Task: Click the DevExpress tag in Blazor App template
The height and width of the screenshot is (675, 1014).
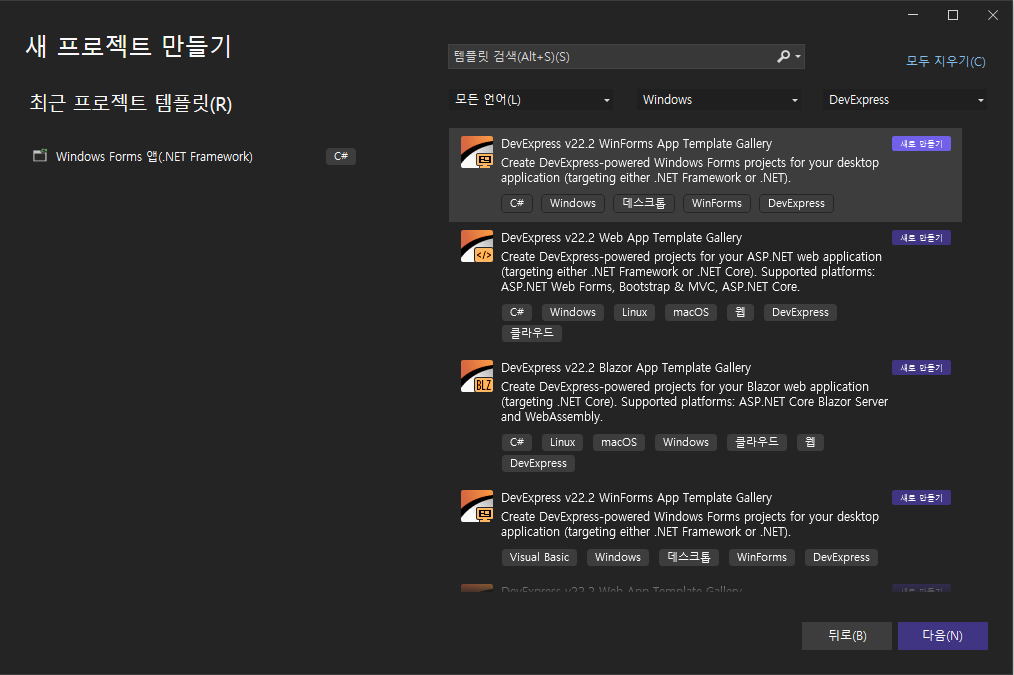Action: (x=538, y=463)
